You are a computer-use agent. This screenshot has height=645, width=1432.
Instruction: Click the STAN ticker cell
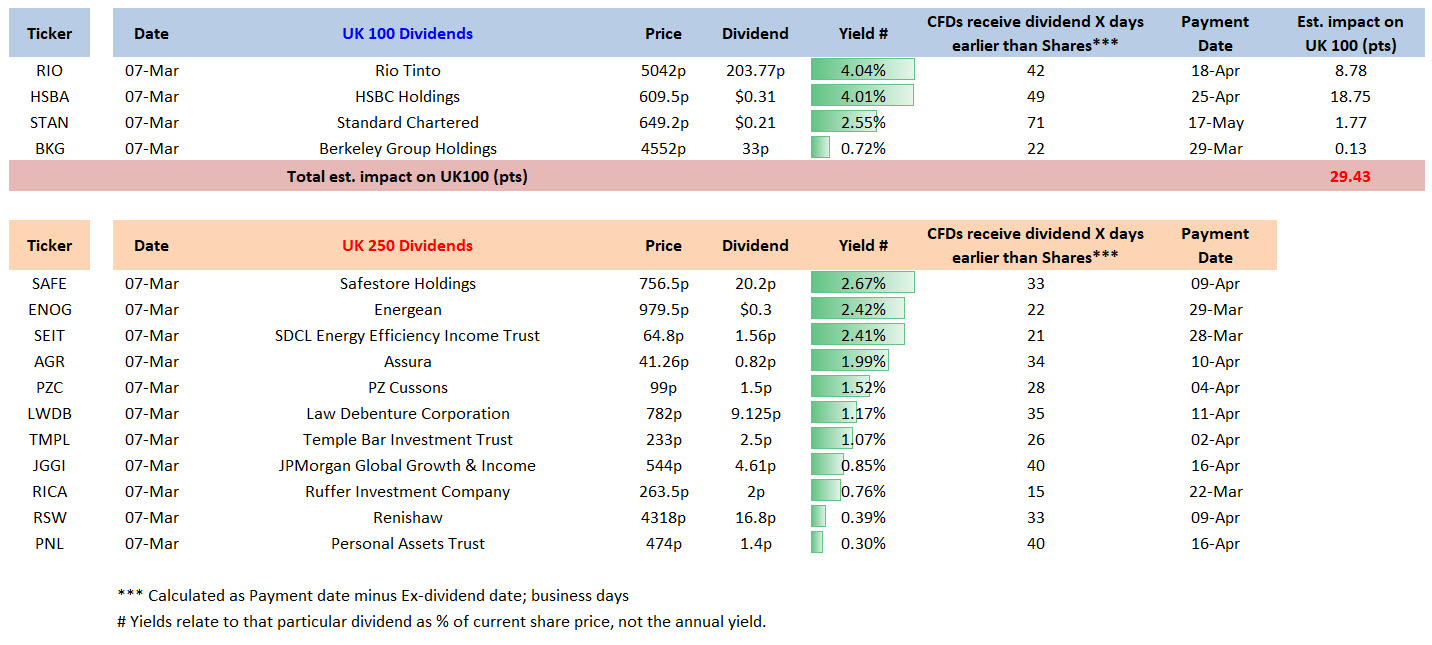tap(49, 123)
